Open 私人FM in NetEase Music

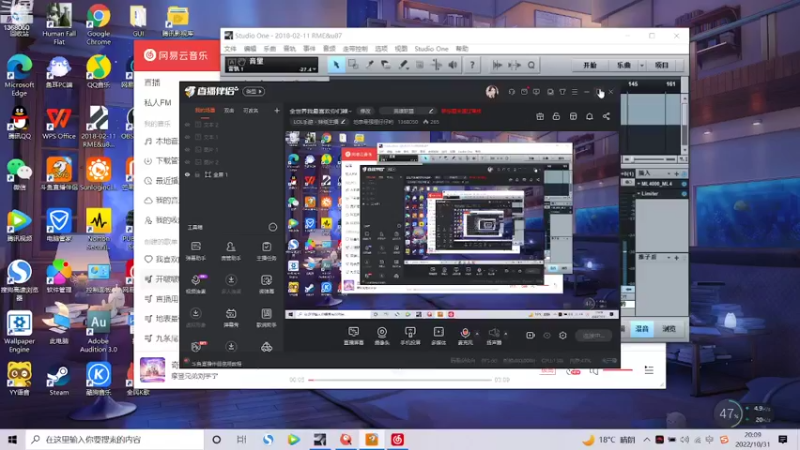[x=157, y=103]
